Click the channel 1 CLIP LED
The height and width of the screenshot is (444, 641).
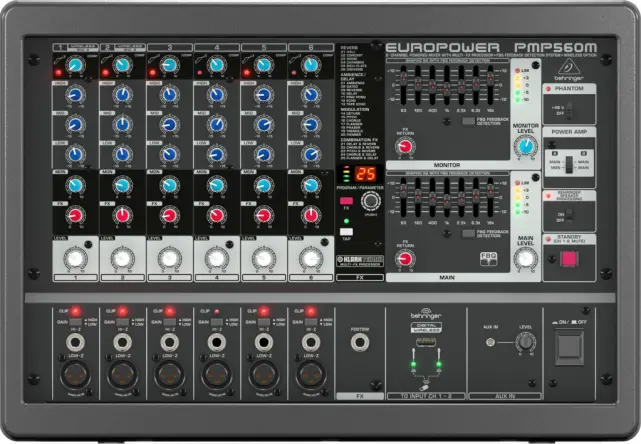tap(75, 311)
